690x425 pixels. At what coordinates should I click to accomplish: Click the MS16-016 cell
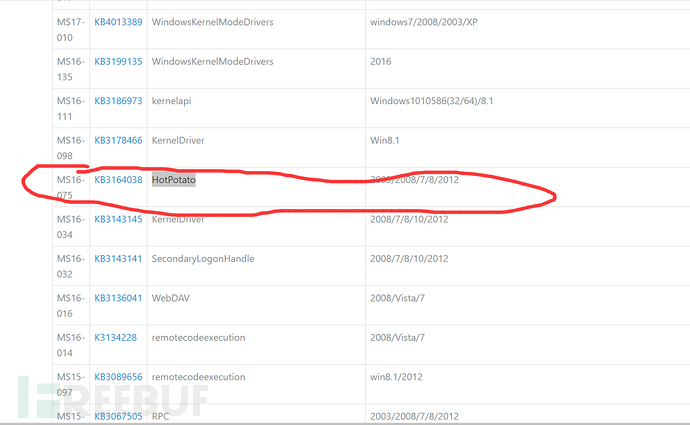[x=70, y=305]
